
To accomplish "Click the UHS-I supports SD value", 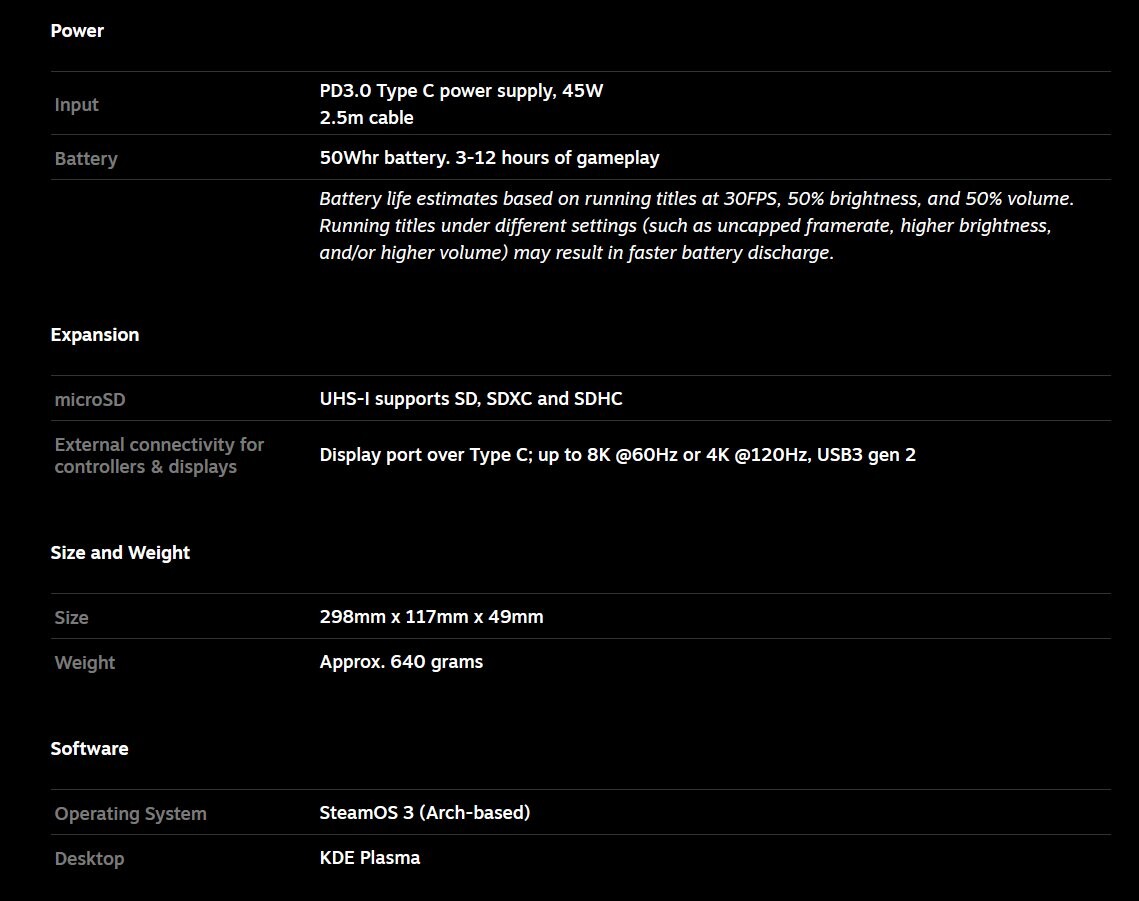I will coord(471,399).
